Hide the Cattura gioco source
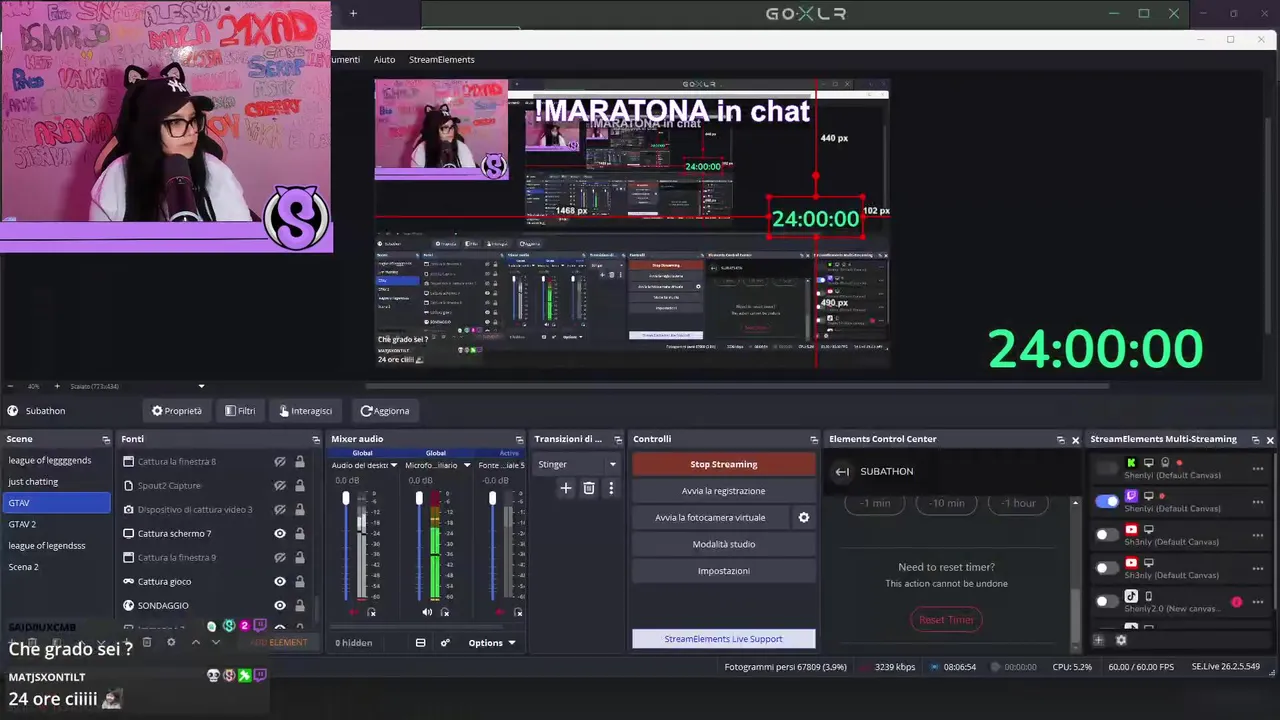The height and width of the screenshot is (720, 1280). click(280, 581)
